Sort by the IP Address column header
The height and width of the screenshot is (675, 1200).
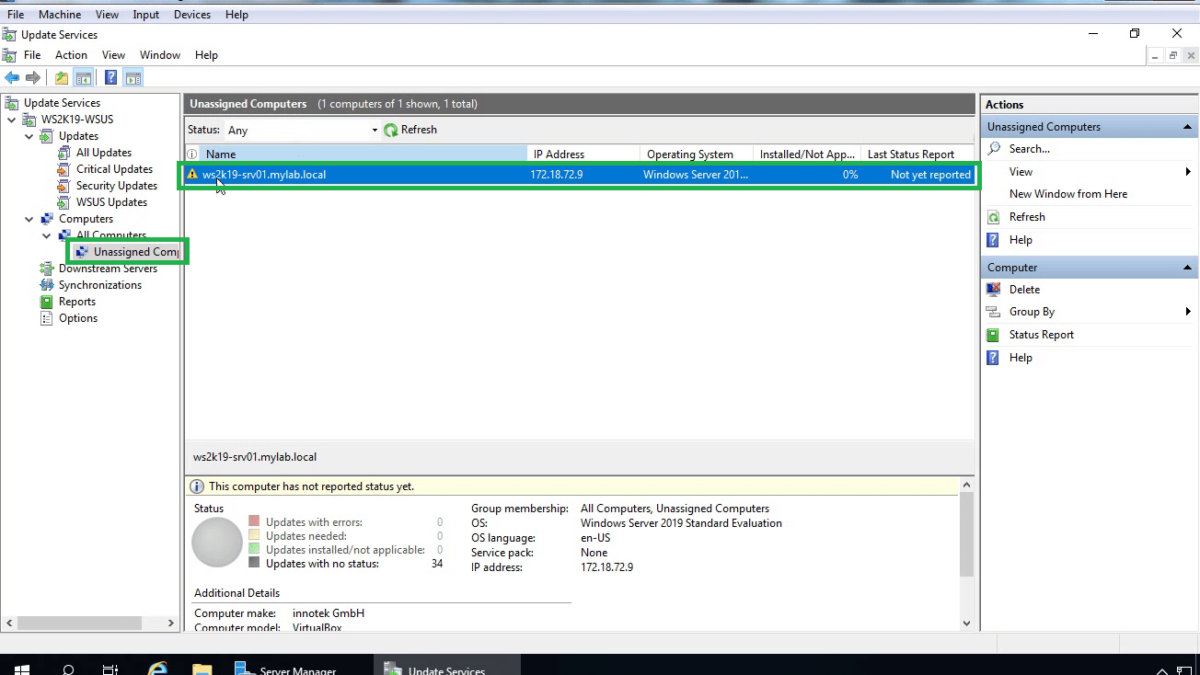[x=584, y=154]
